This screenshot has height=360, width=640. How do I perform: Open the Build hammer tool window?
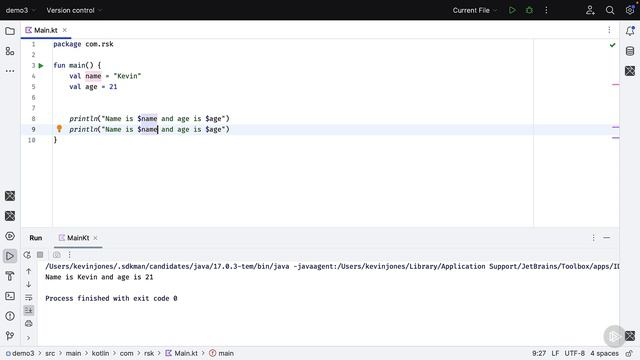click(10, 276)
